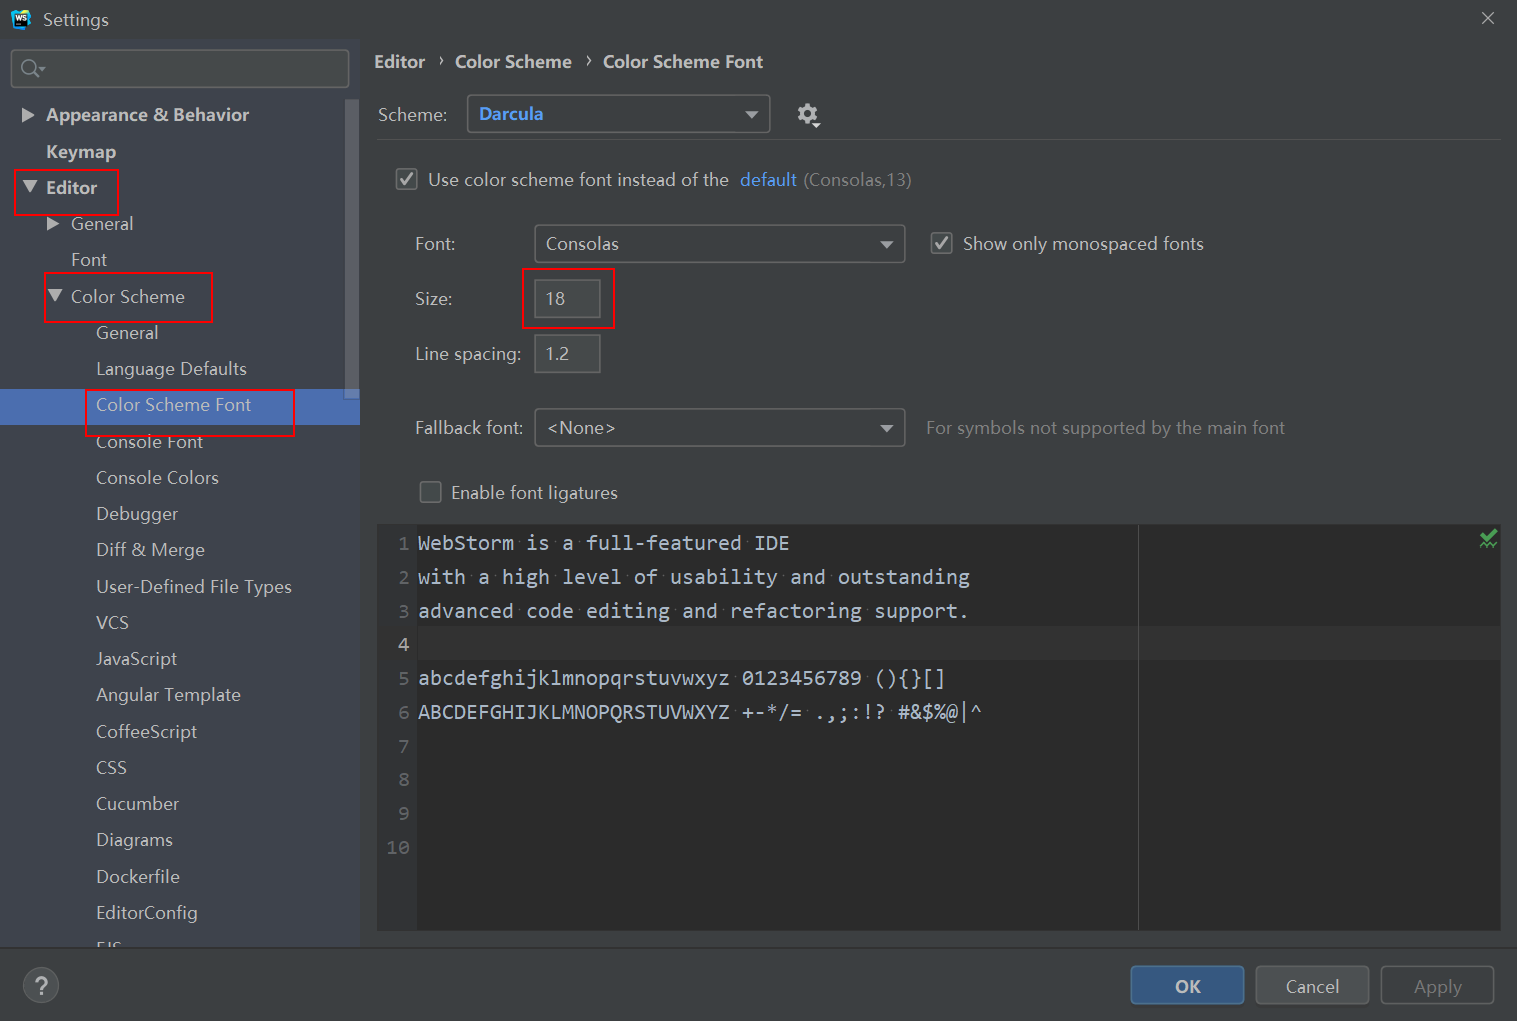Select Diff & Merge item
1517x1021 pixels.
point(150,550)
